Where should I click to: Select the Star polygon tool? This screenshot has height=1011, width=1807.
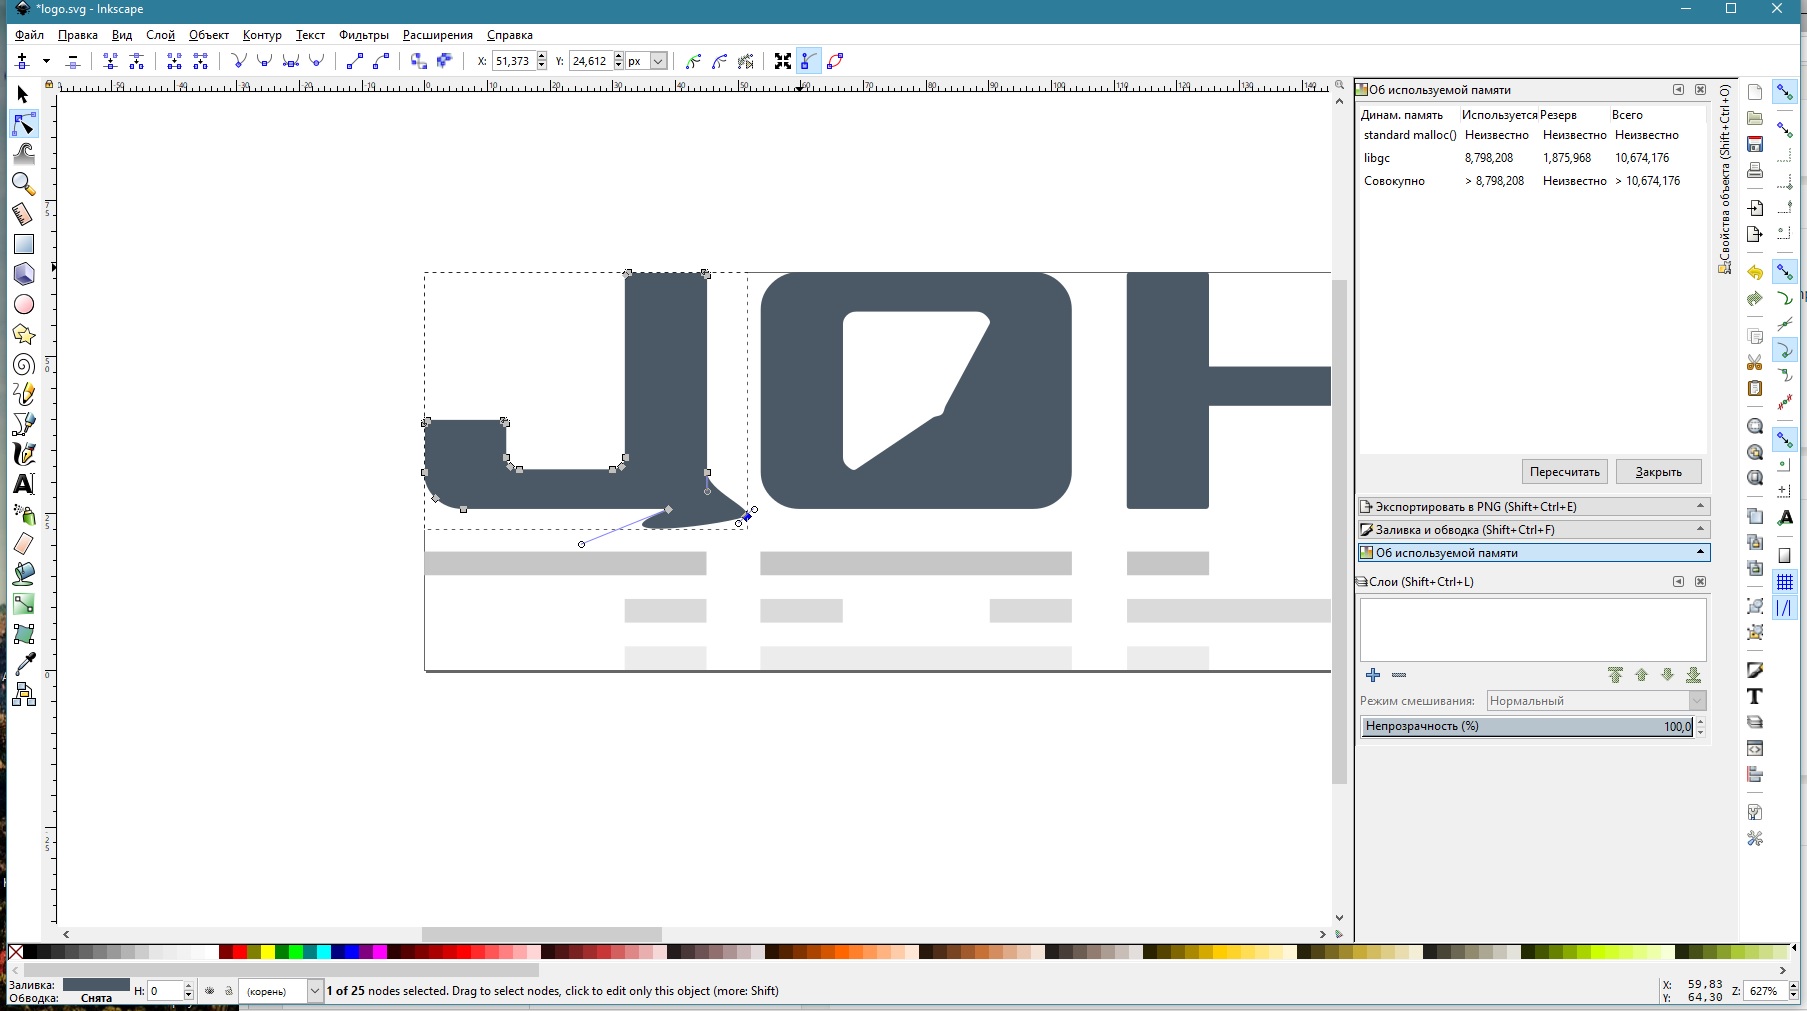[24, 335]
